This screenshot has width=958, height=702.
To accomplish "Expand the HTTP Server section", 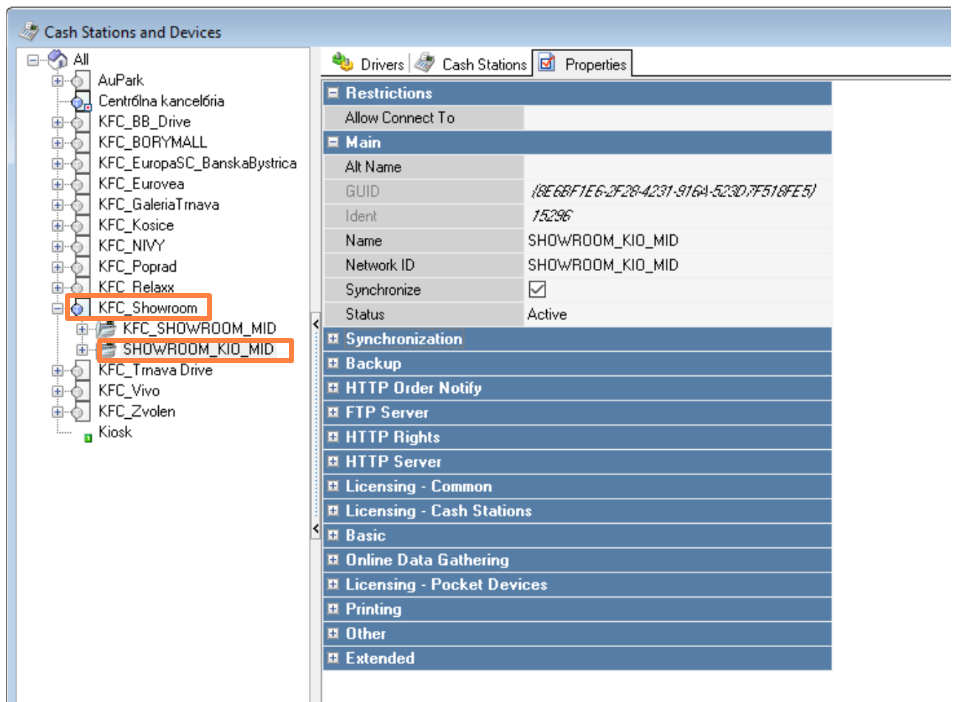I will click(x=333, y=461).
